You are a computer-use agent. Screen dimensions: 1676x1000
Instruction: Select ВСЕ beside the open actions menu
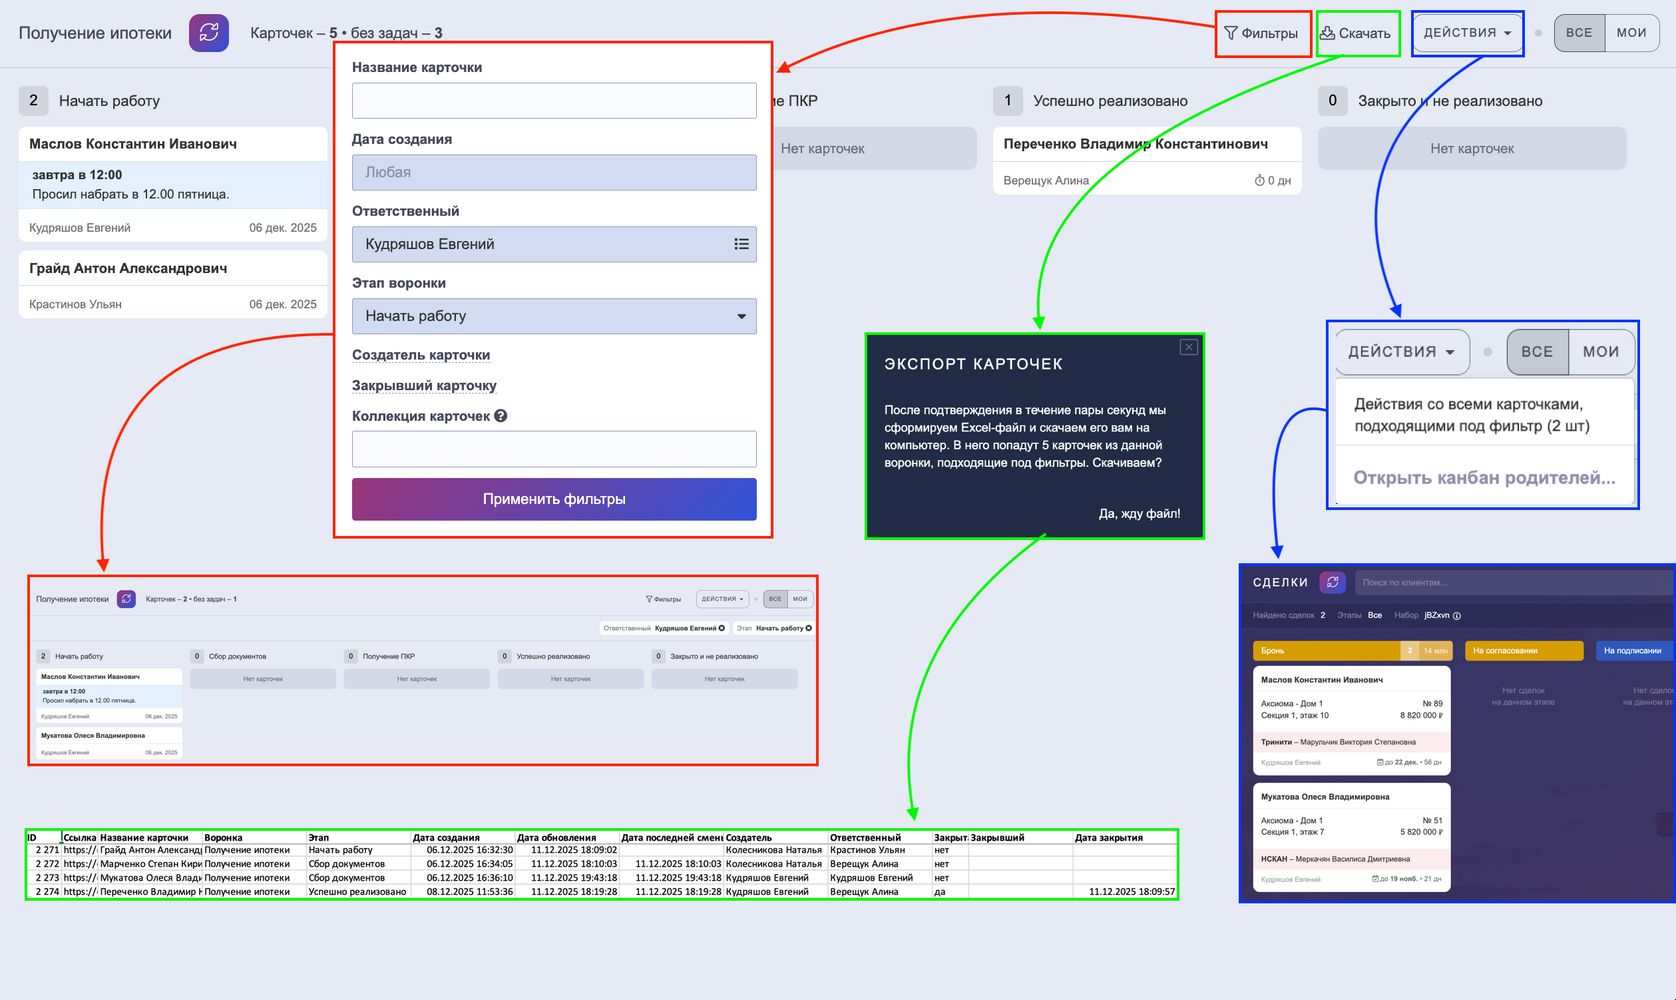pos(1537,352)
